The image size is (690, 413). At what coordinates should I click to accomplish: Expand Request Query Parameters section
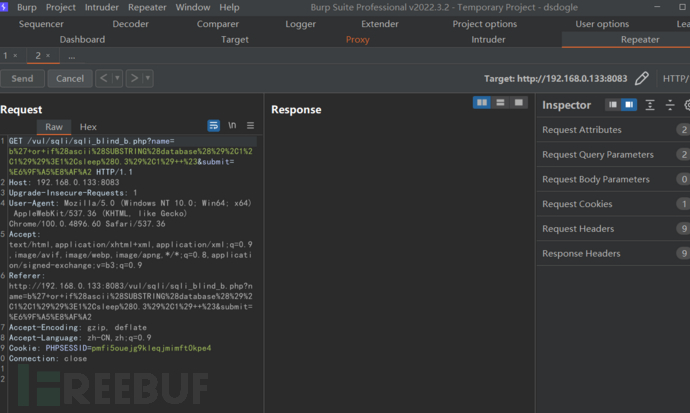613,154
